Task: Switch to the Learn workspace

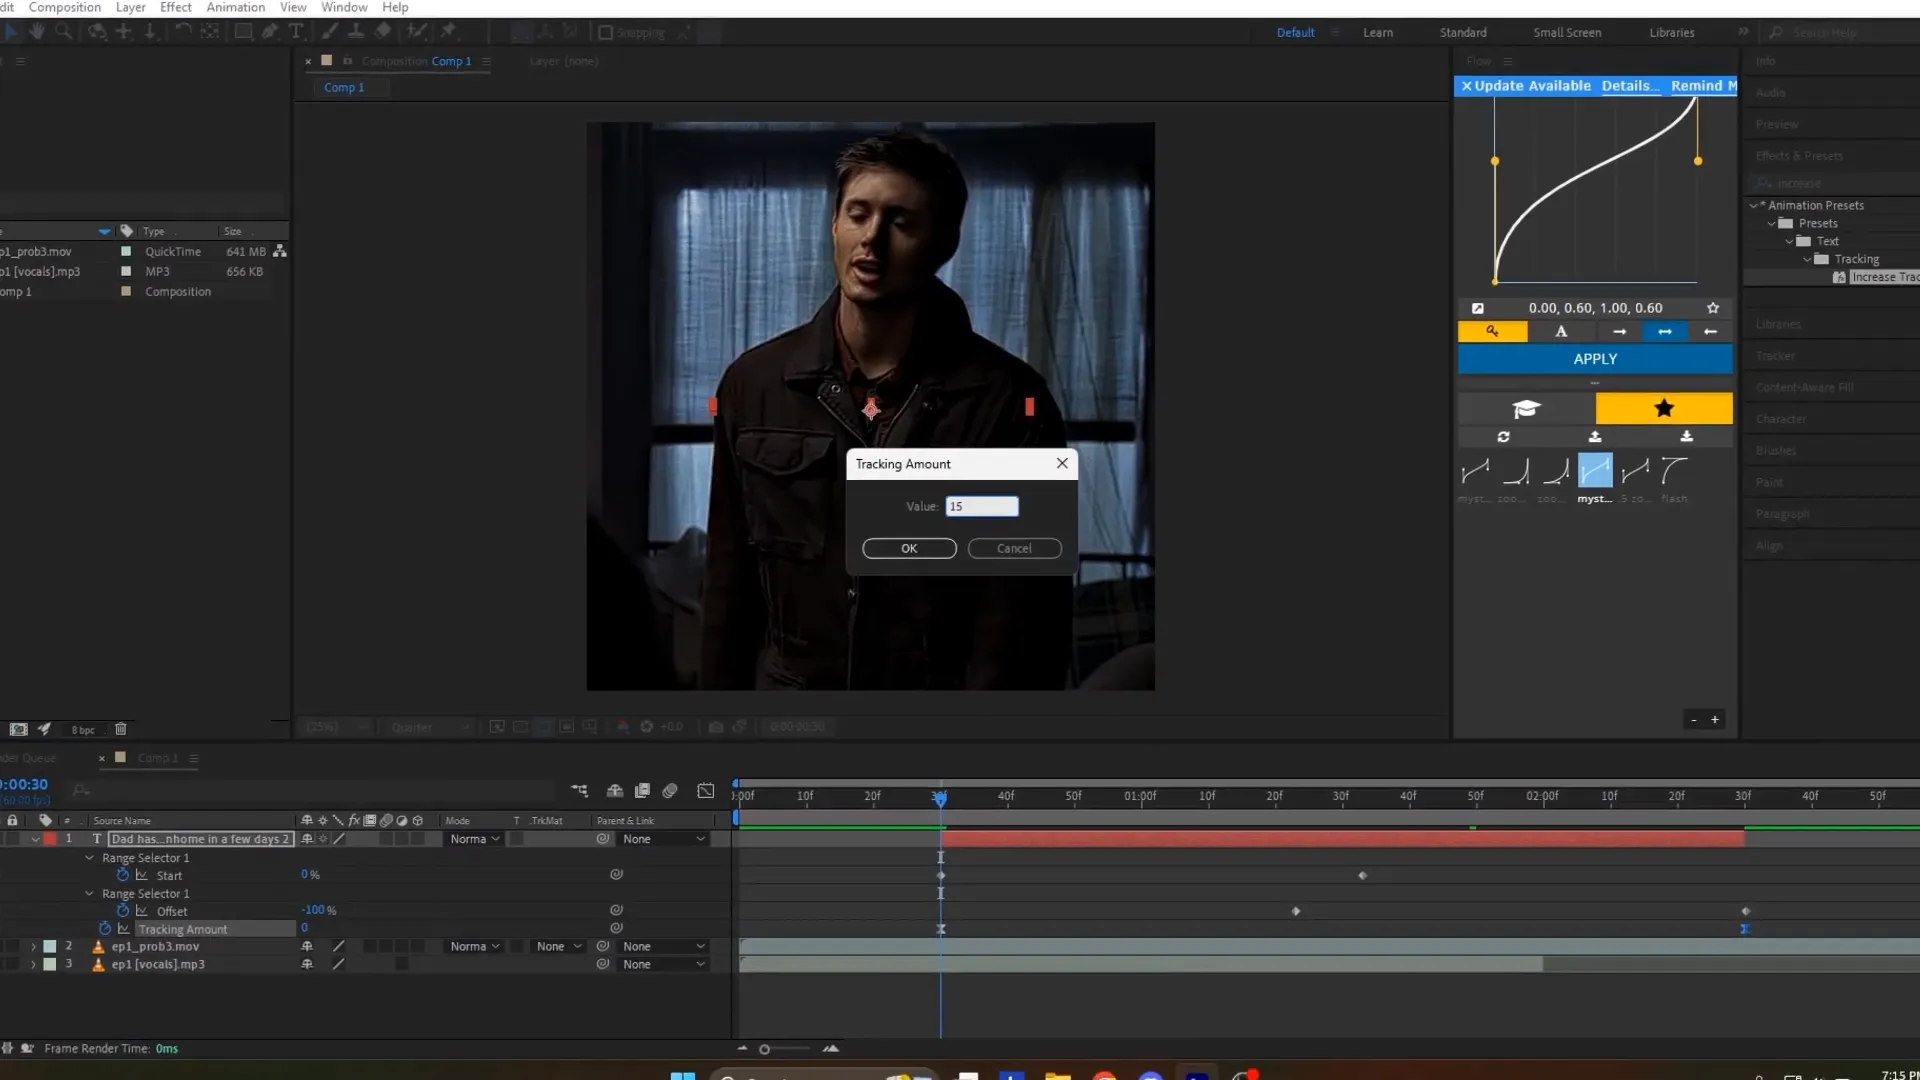Action: 1378,32
